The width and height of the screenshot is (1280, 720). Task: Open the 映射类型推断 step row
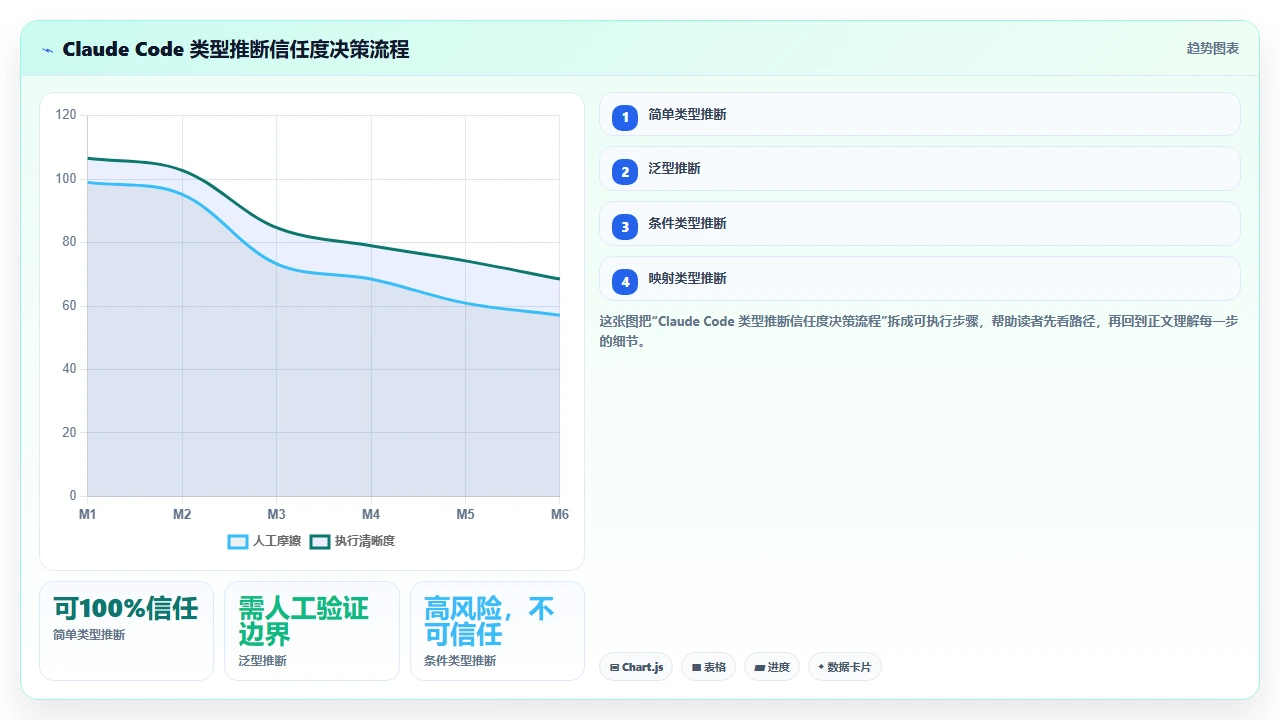coord(919,278)
